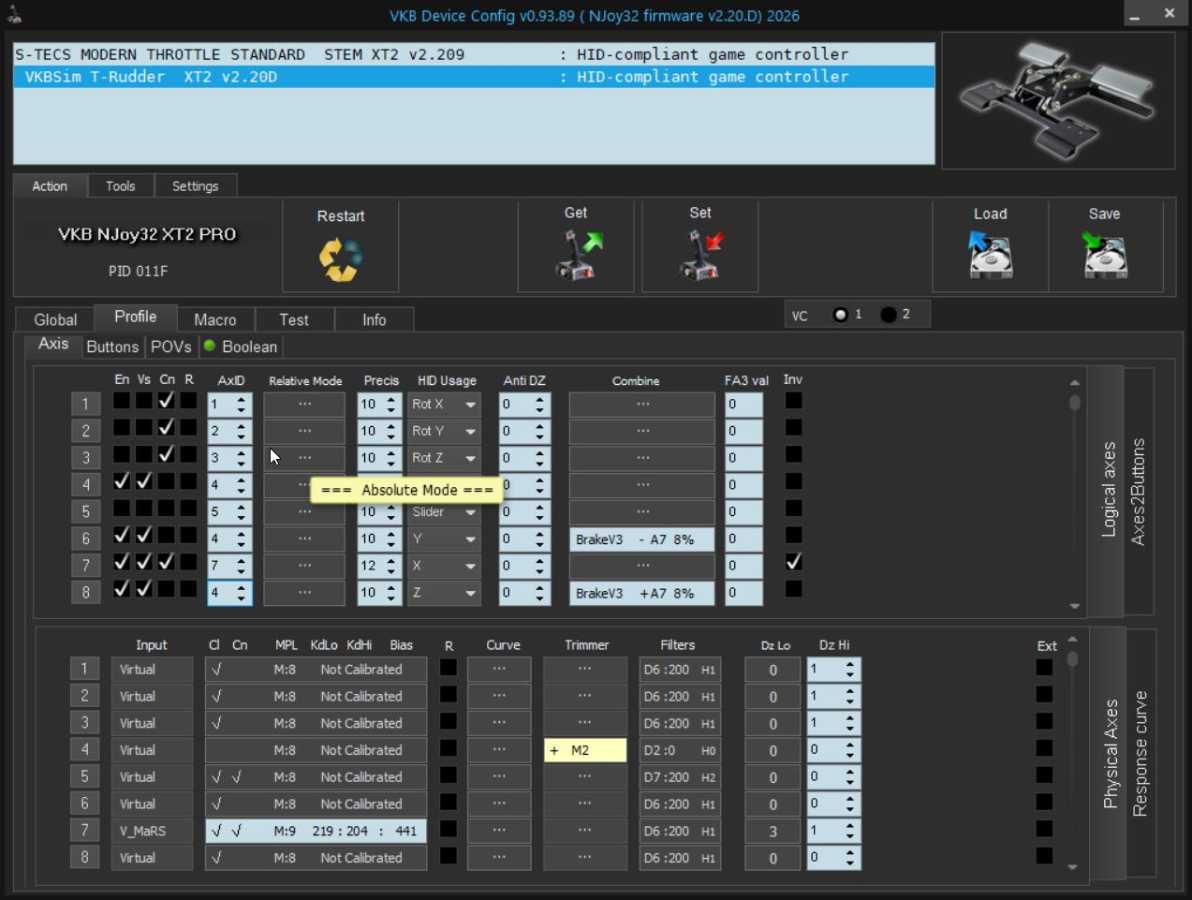Click the logical axes scrollbar thumb
Image resolution: width=1192 pixels, height=900 pixels.
[1074, 402]
